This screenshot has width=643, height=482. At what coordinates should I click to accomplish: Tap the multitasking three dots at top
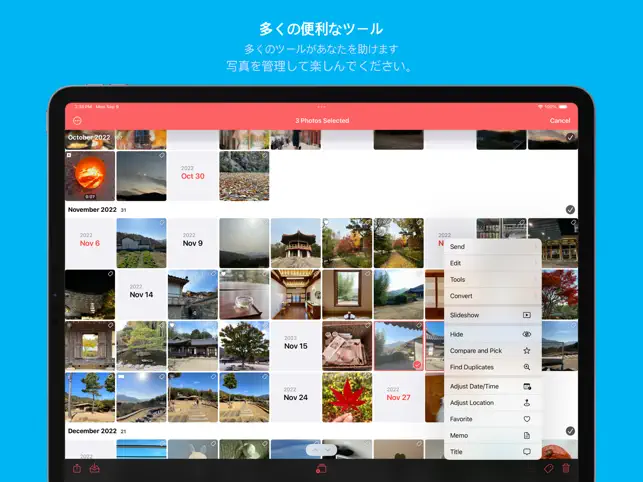(x=321, y=107)
